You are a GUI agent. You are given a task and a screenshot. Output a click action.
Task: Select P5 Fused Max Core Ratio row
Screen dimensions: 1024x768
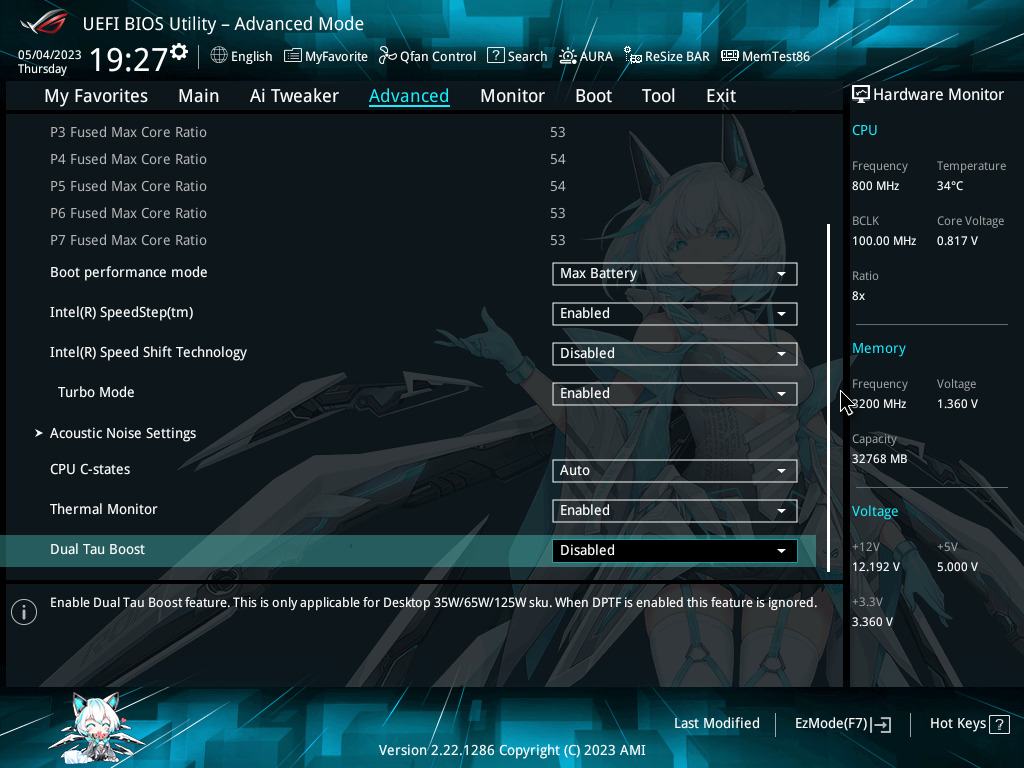click(308, 186)
